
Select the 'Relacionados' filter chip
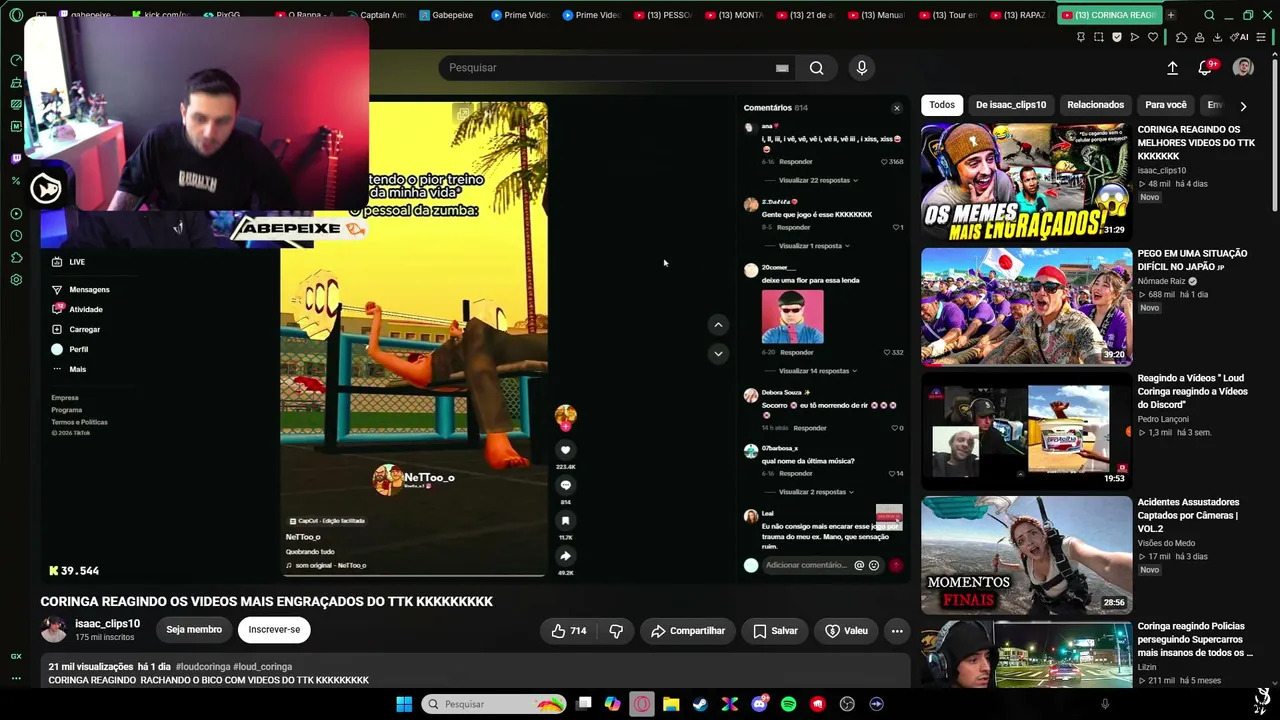pos(1095,105)
